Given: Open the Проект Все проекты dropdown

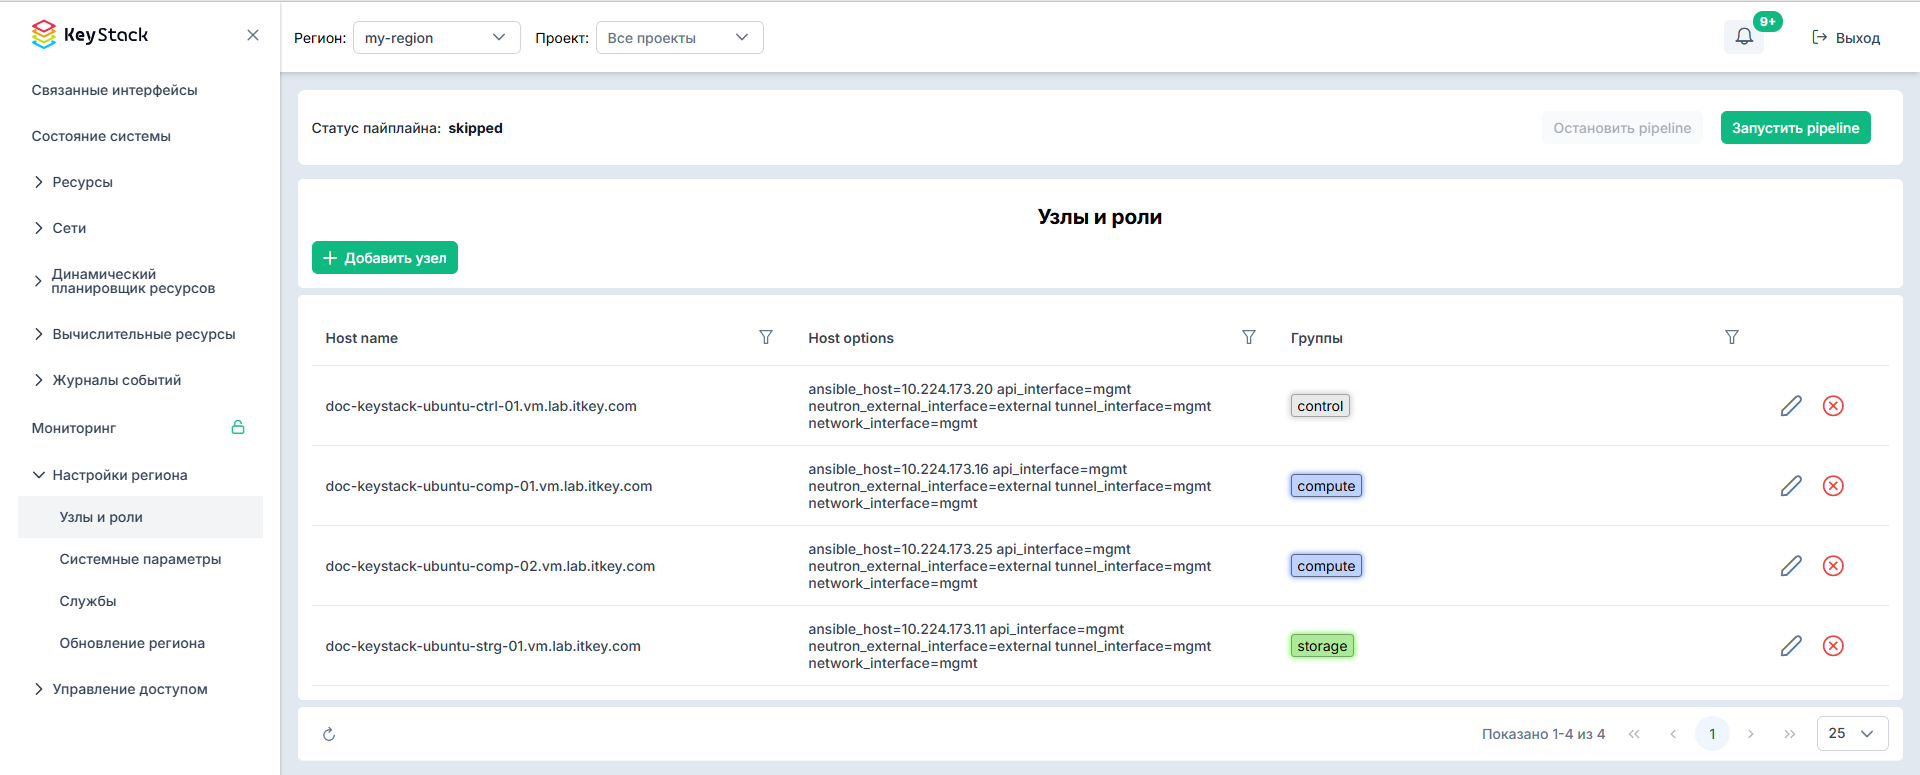Looking at the screenshot, I should (679, 38).
